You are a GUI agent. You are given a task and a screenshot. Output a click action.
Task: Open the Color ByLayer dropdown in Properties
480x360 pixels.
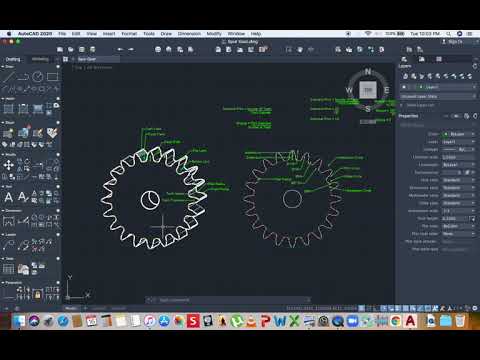(x=458, y=134)
